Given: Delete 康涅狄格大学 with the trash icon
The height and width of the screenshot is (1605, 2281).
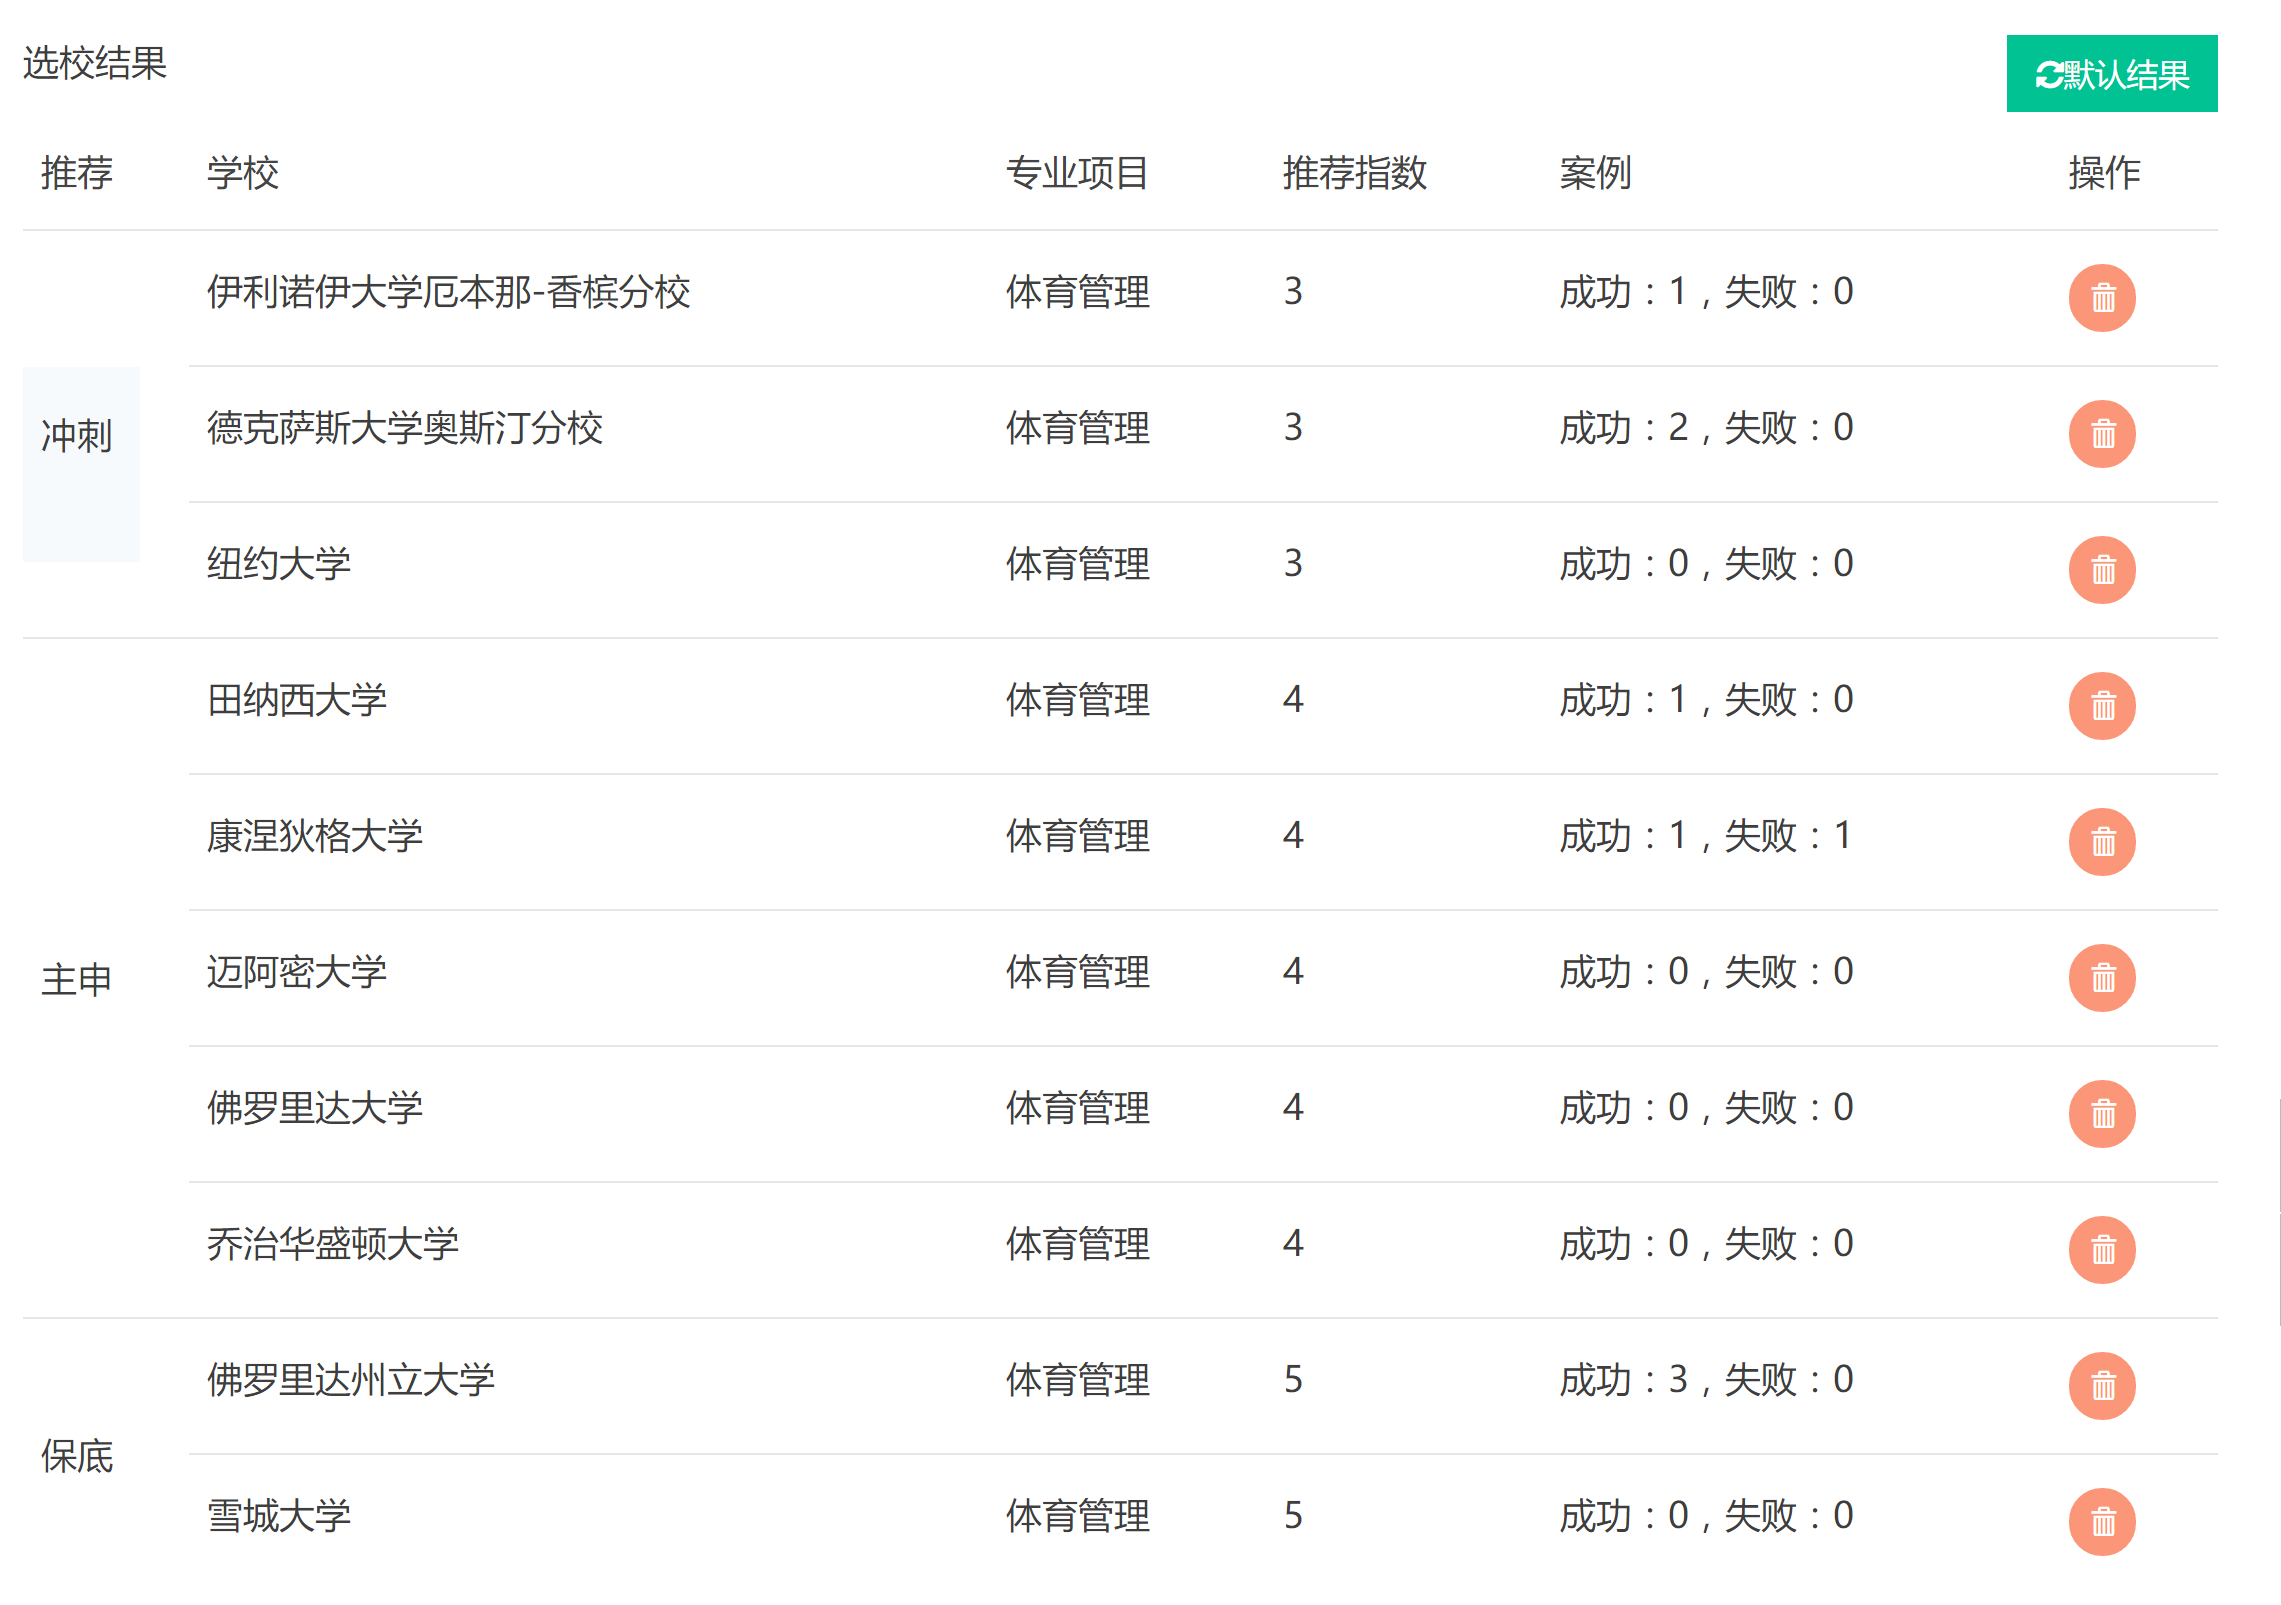Looking at the screenshot, I should click(x=2102, y=842).
